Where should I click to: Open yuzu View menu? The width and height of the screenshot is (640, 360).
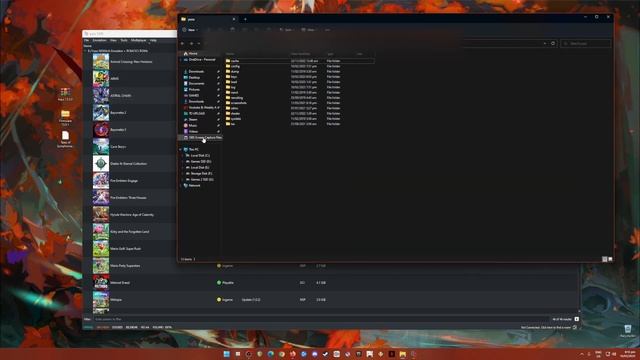click(x=113, y=40)
